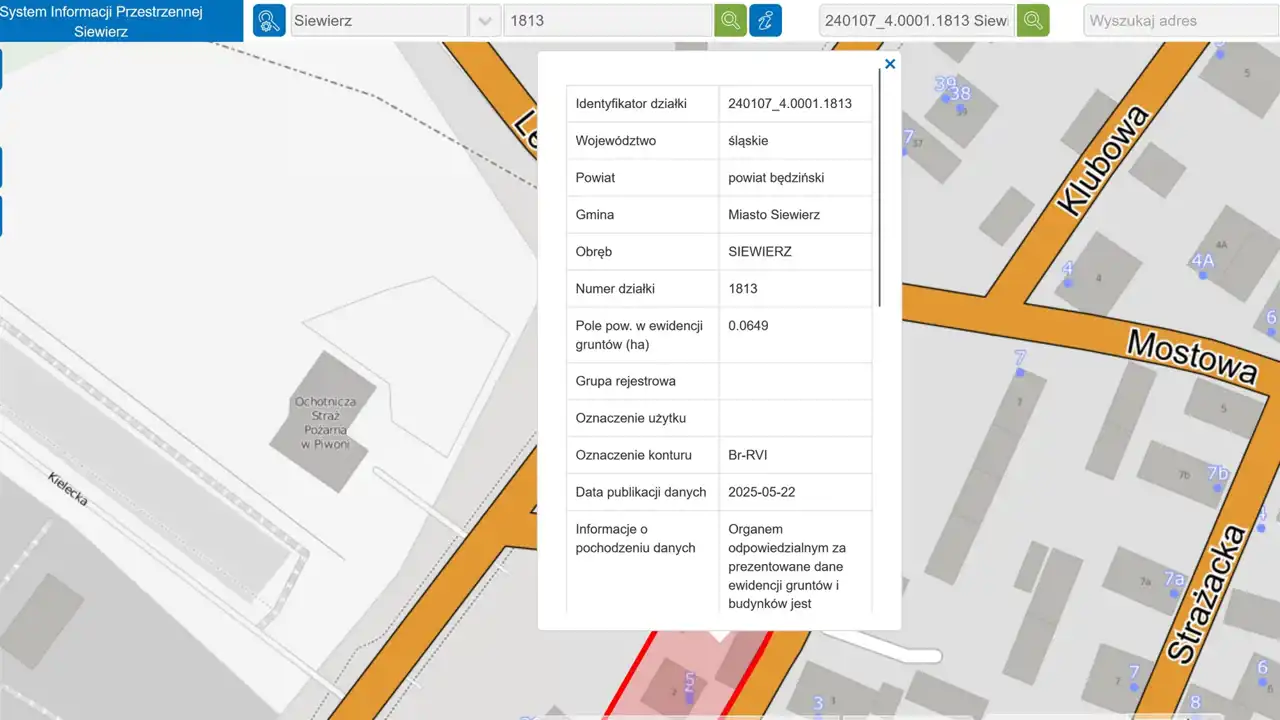Image resolution: width=1280 pixels, height=720 pixels.
Task: Search for parcel number 1813
Action: 730,20
